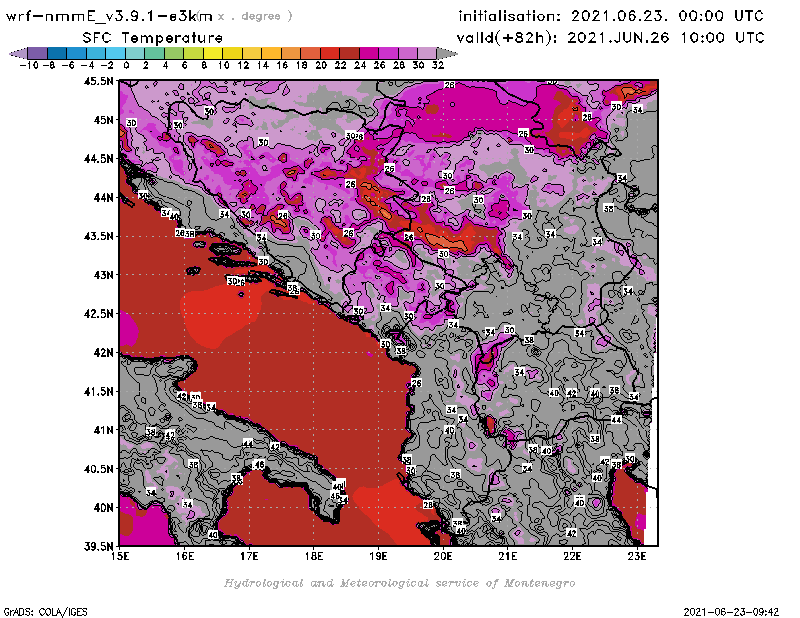Pick the orange legend swatch between 14 and 16
This screenshot has width=800, height=618.
[x=271, y=53]
